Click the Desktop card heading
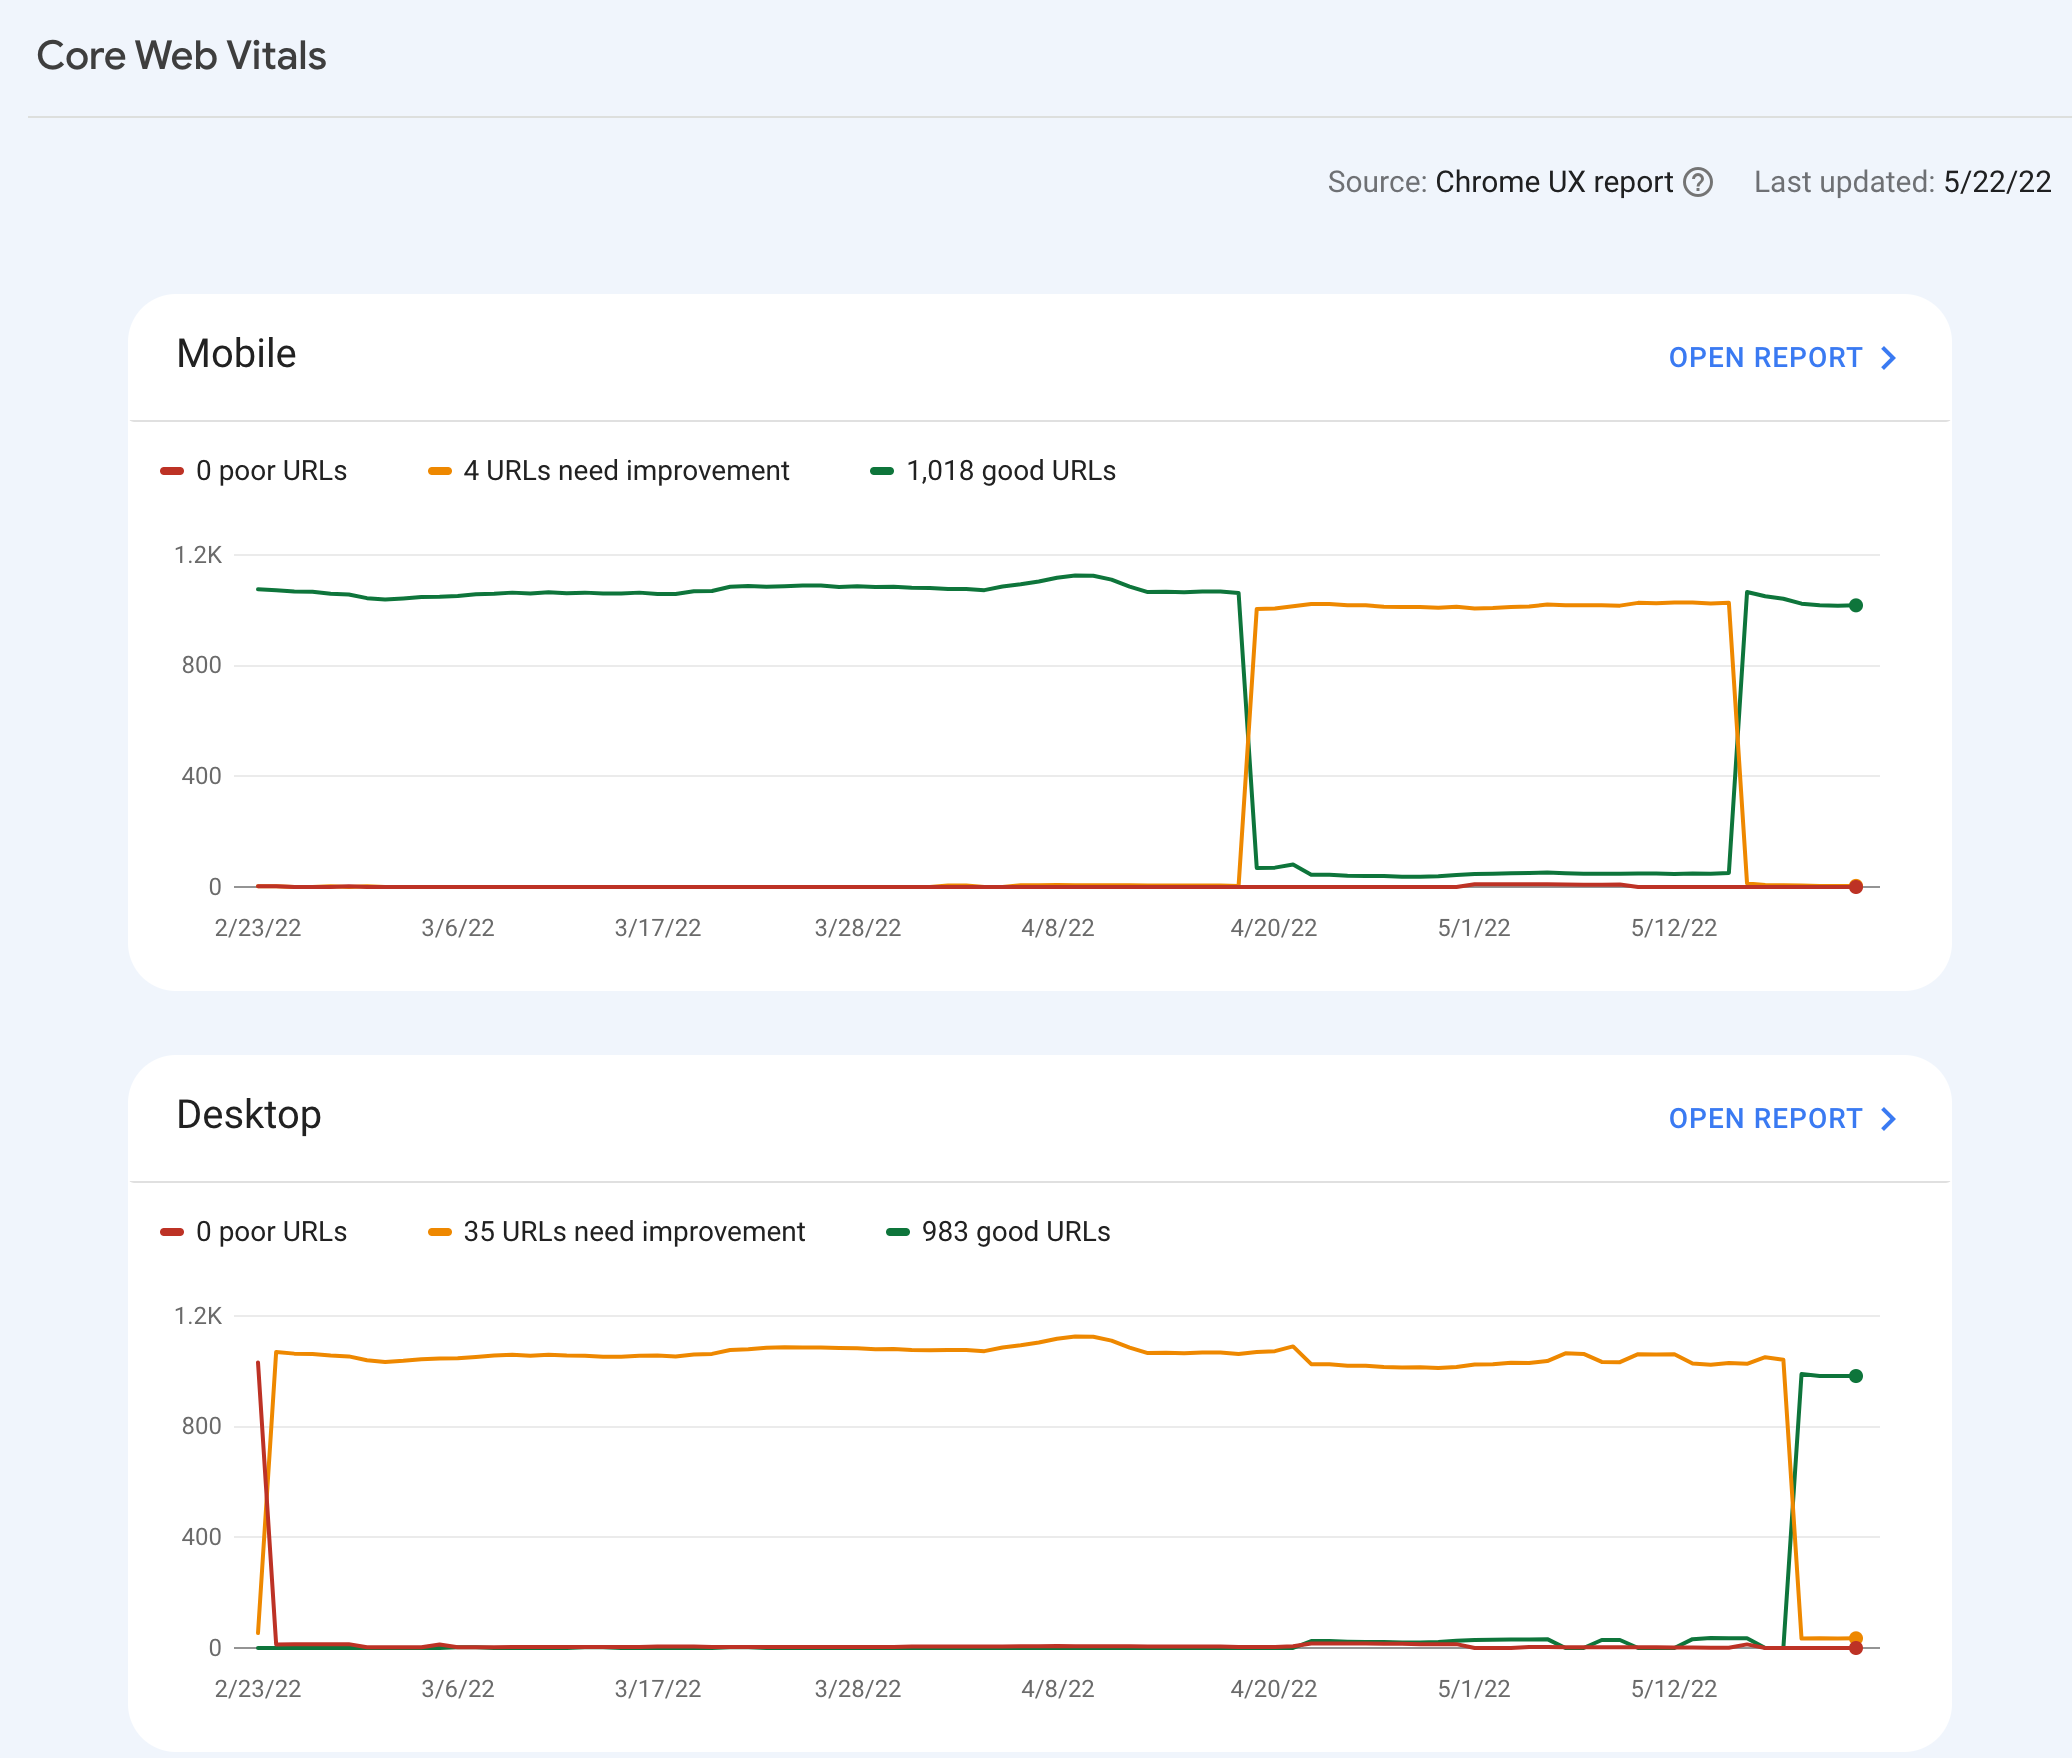Image resolution: width=2072 pixels, height=1758 pixels. (249, 1115)
